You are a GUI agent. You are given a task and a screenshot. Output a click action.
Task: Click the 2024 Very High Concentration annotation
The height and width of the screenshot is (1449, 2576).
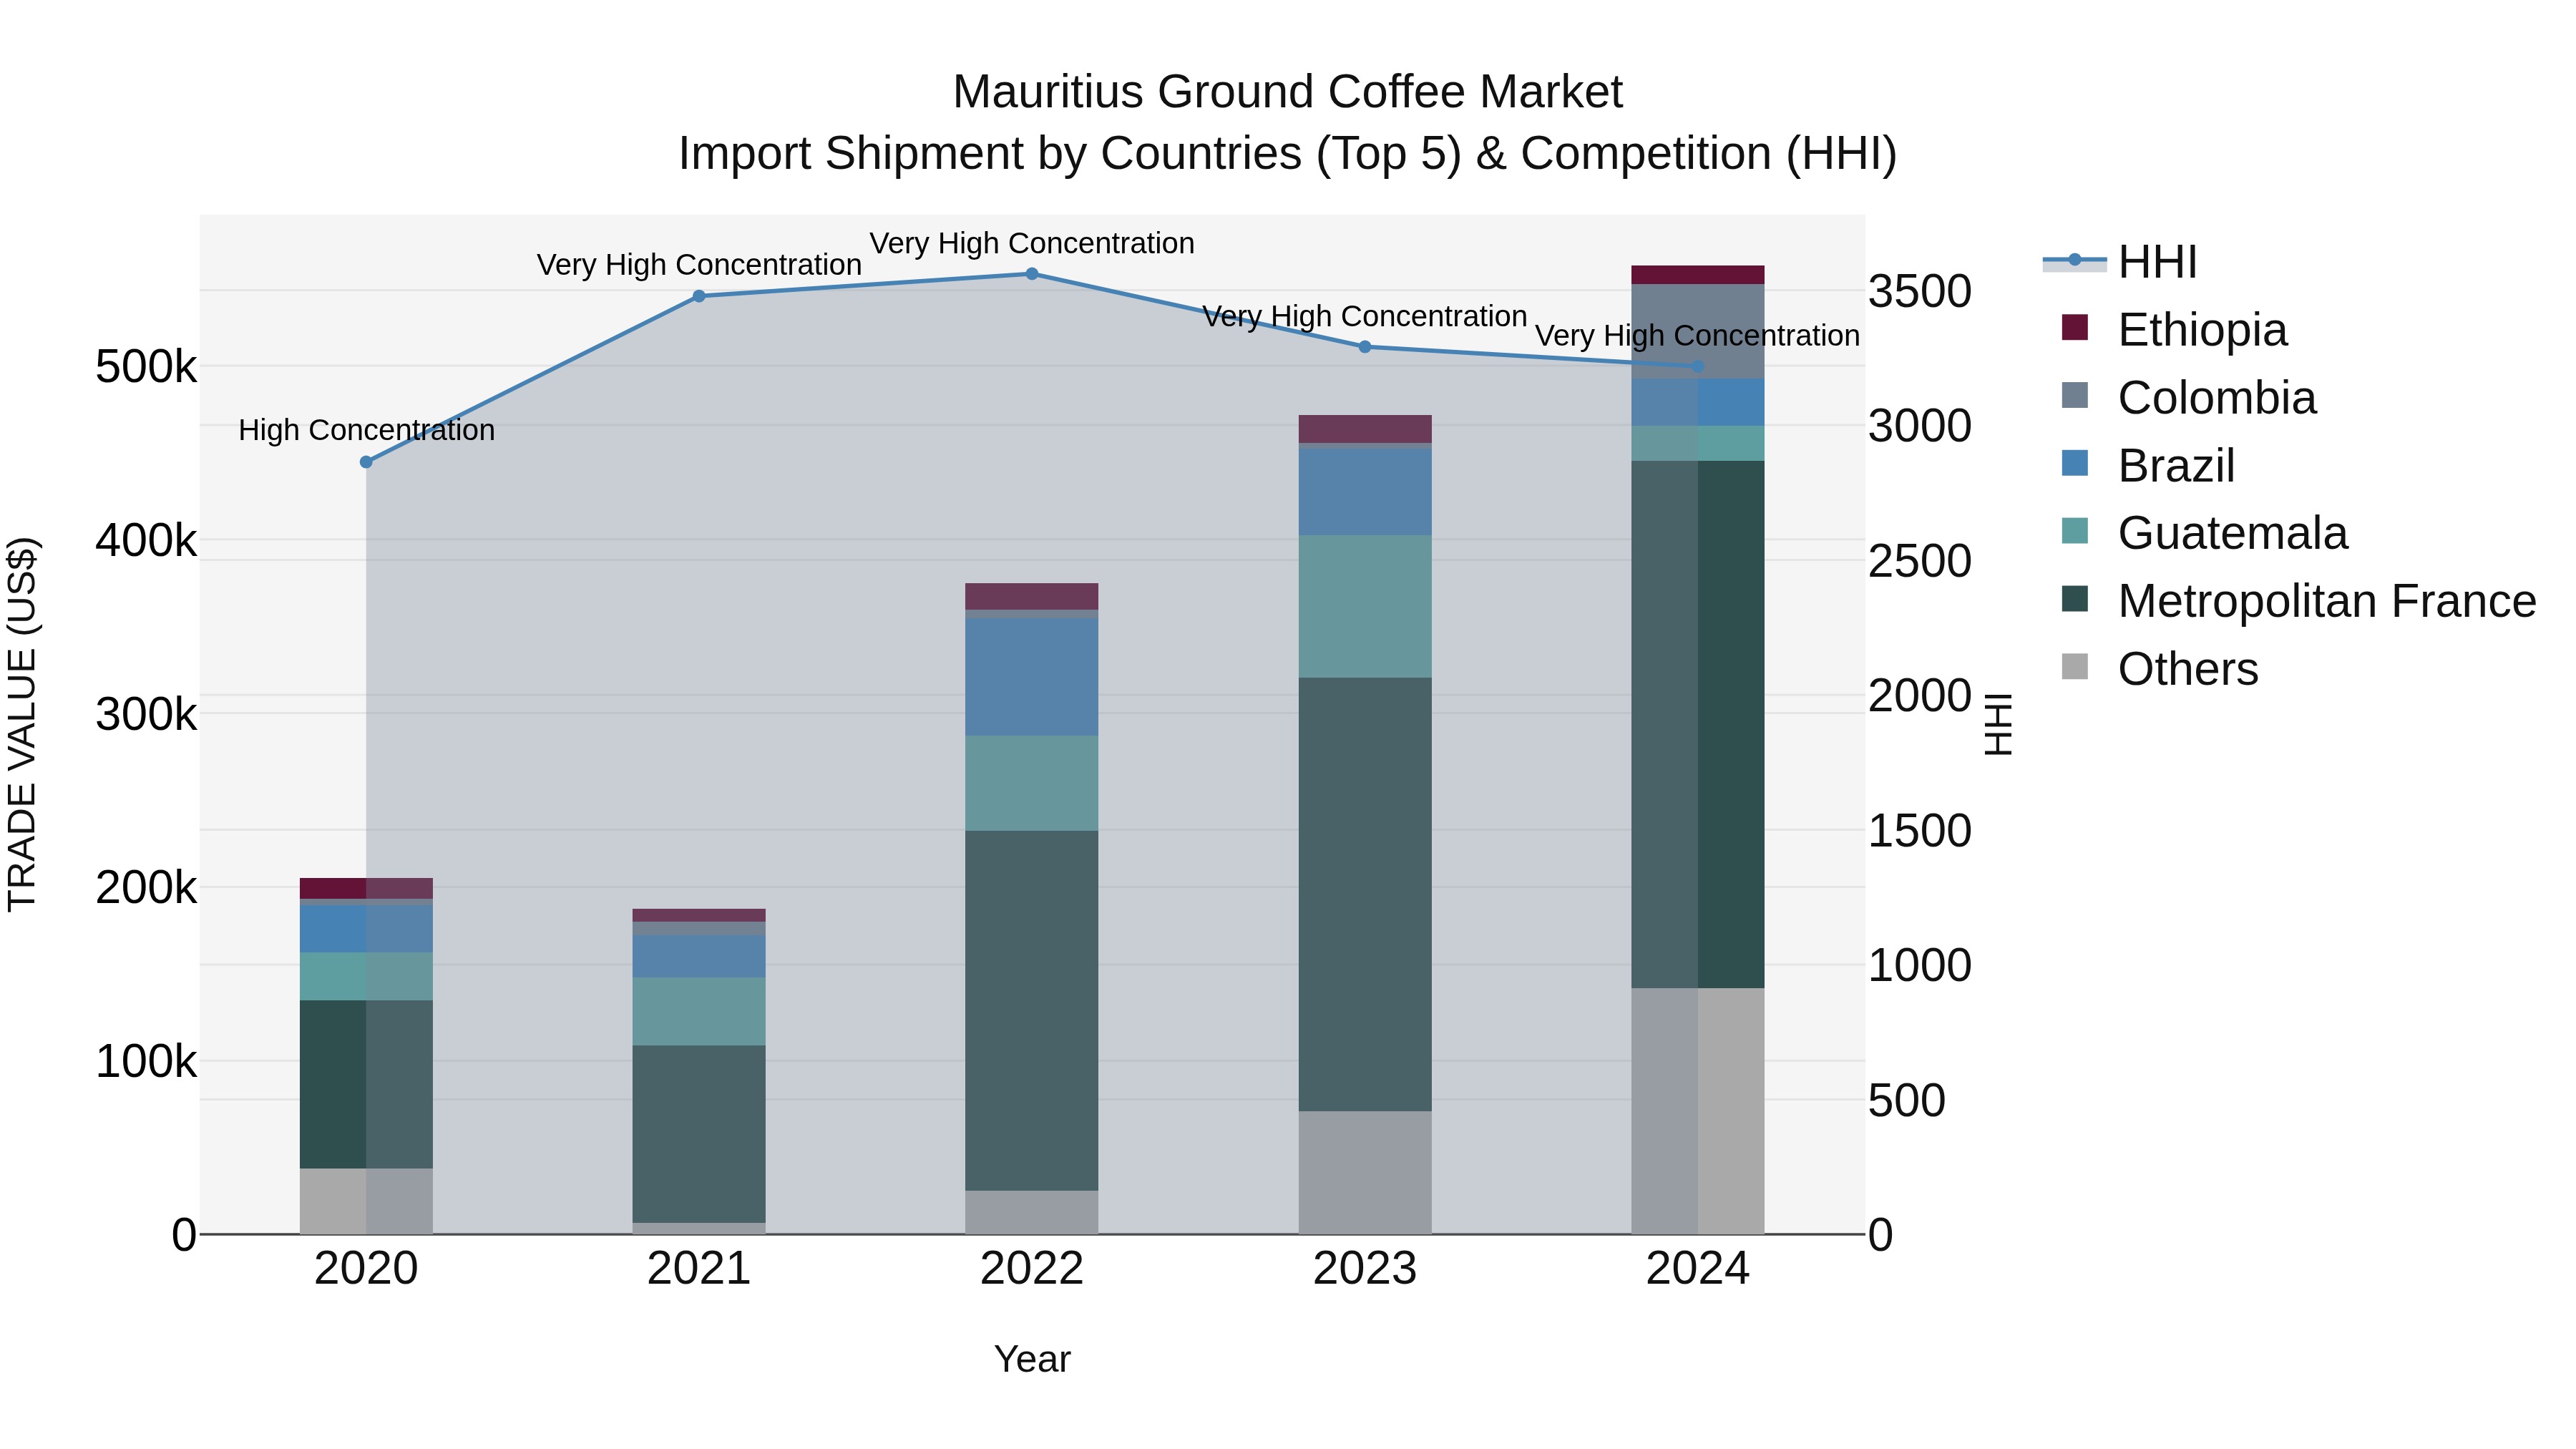tap(1698, 336)
